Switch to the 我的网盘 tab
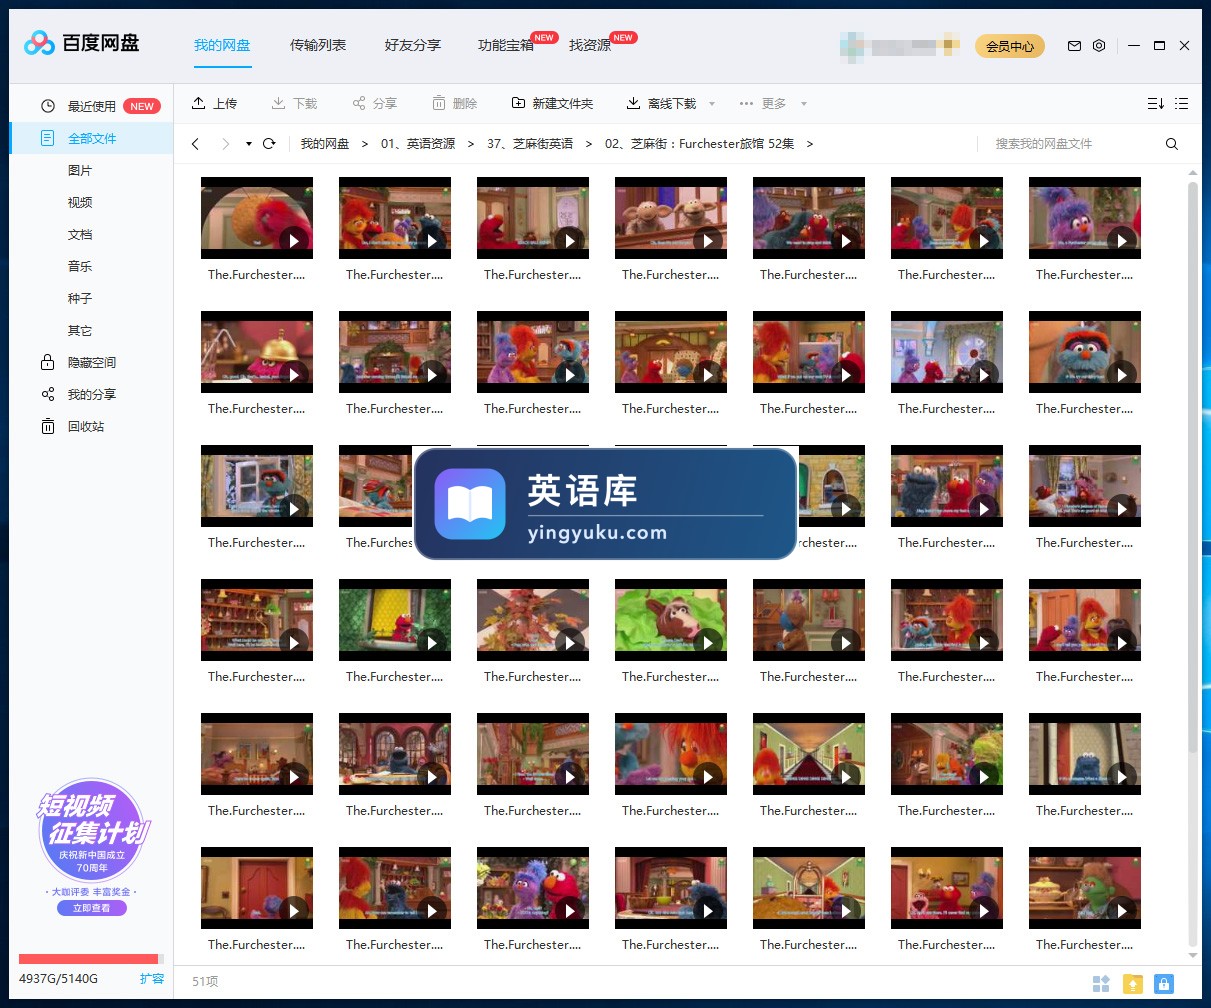The height and width of the screenshot is (1008, 1211). coord(222,45)
